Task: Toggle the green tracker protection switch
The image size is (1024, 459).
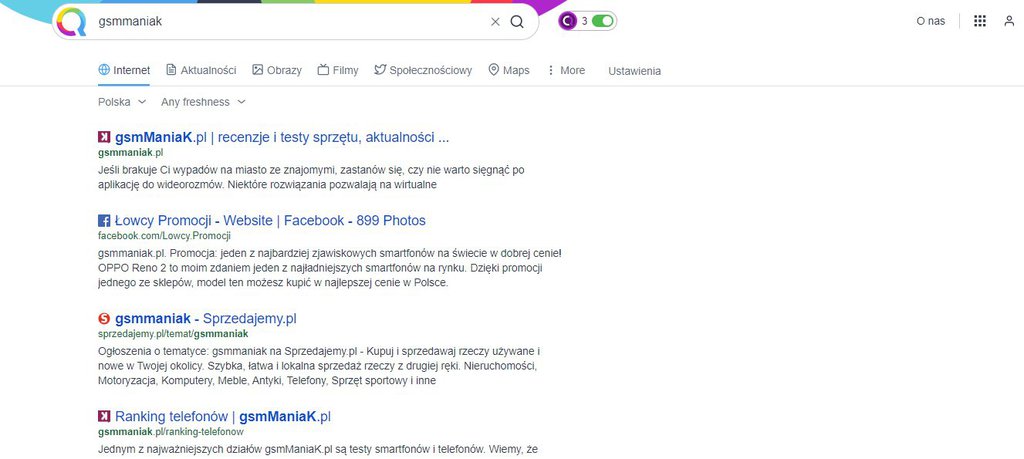Action: tap(603, 21)
